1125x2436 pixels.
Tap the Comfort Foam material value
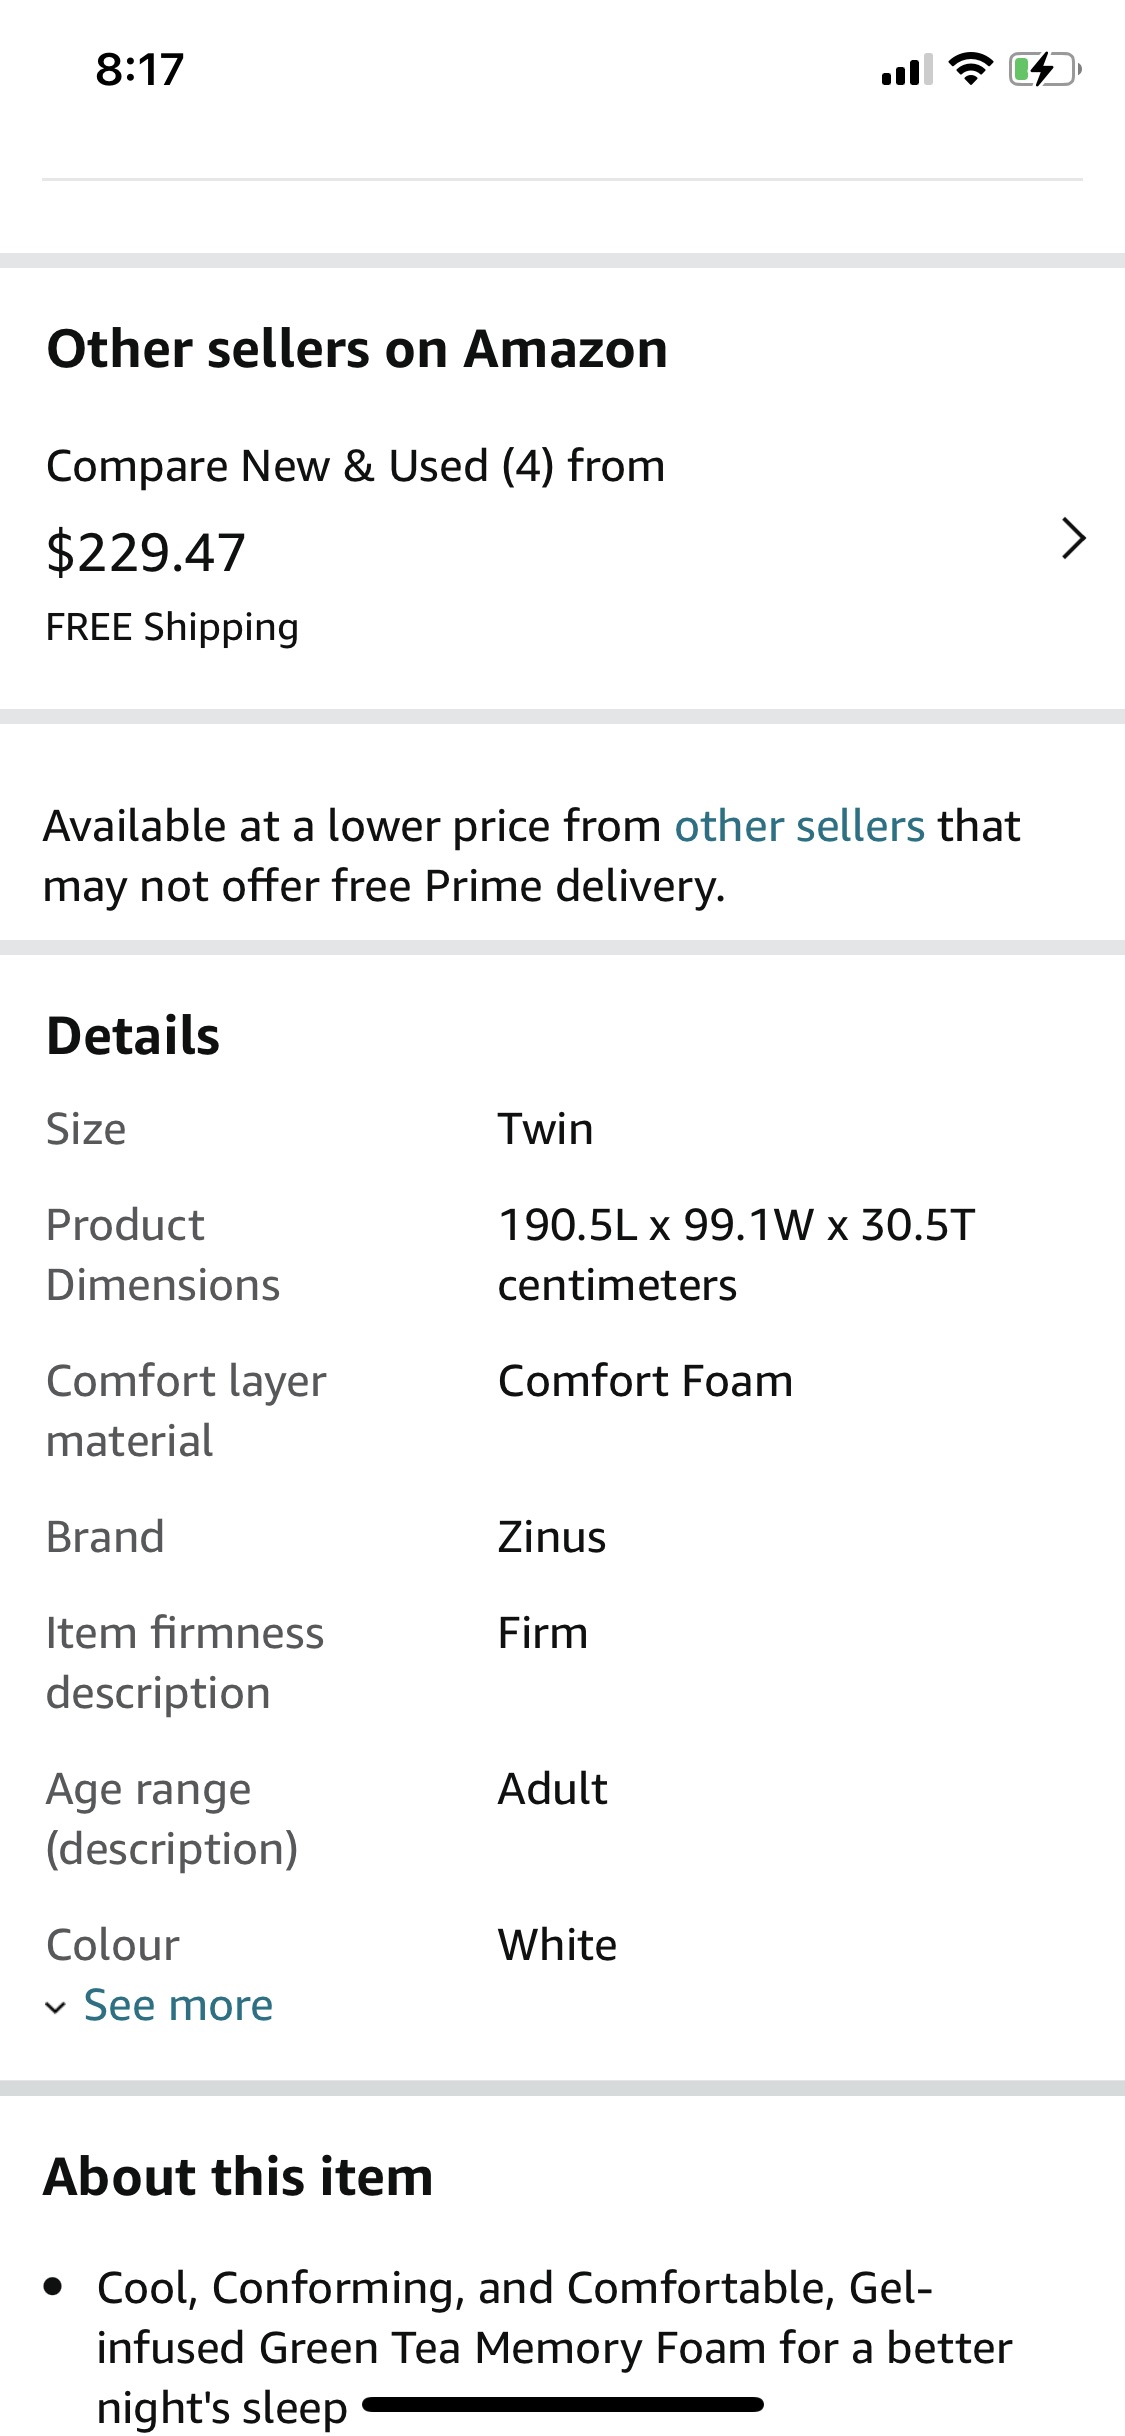(646, 1381)
